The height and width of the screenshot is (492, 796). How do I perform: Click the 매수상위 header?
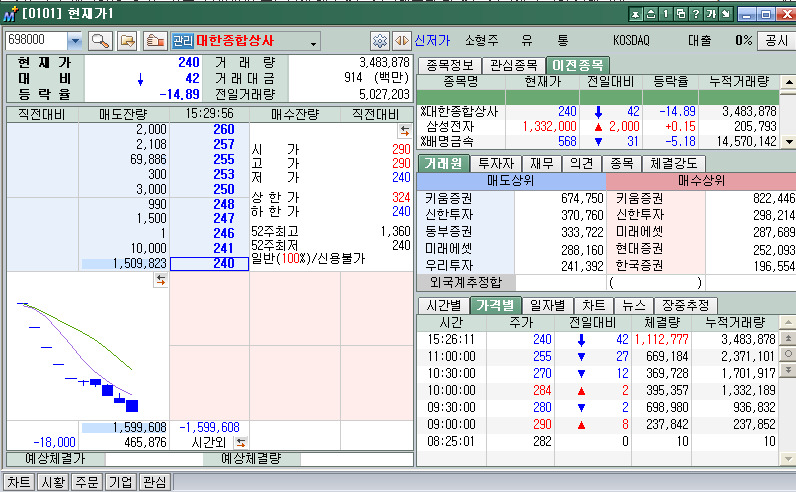[x=702, y=181]
